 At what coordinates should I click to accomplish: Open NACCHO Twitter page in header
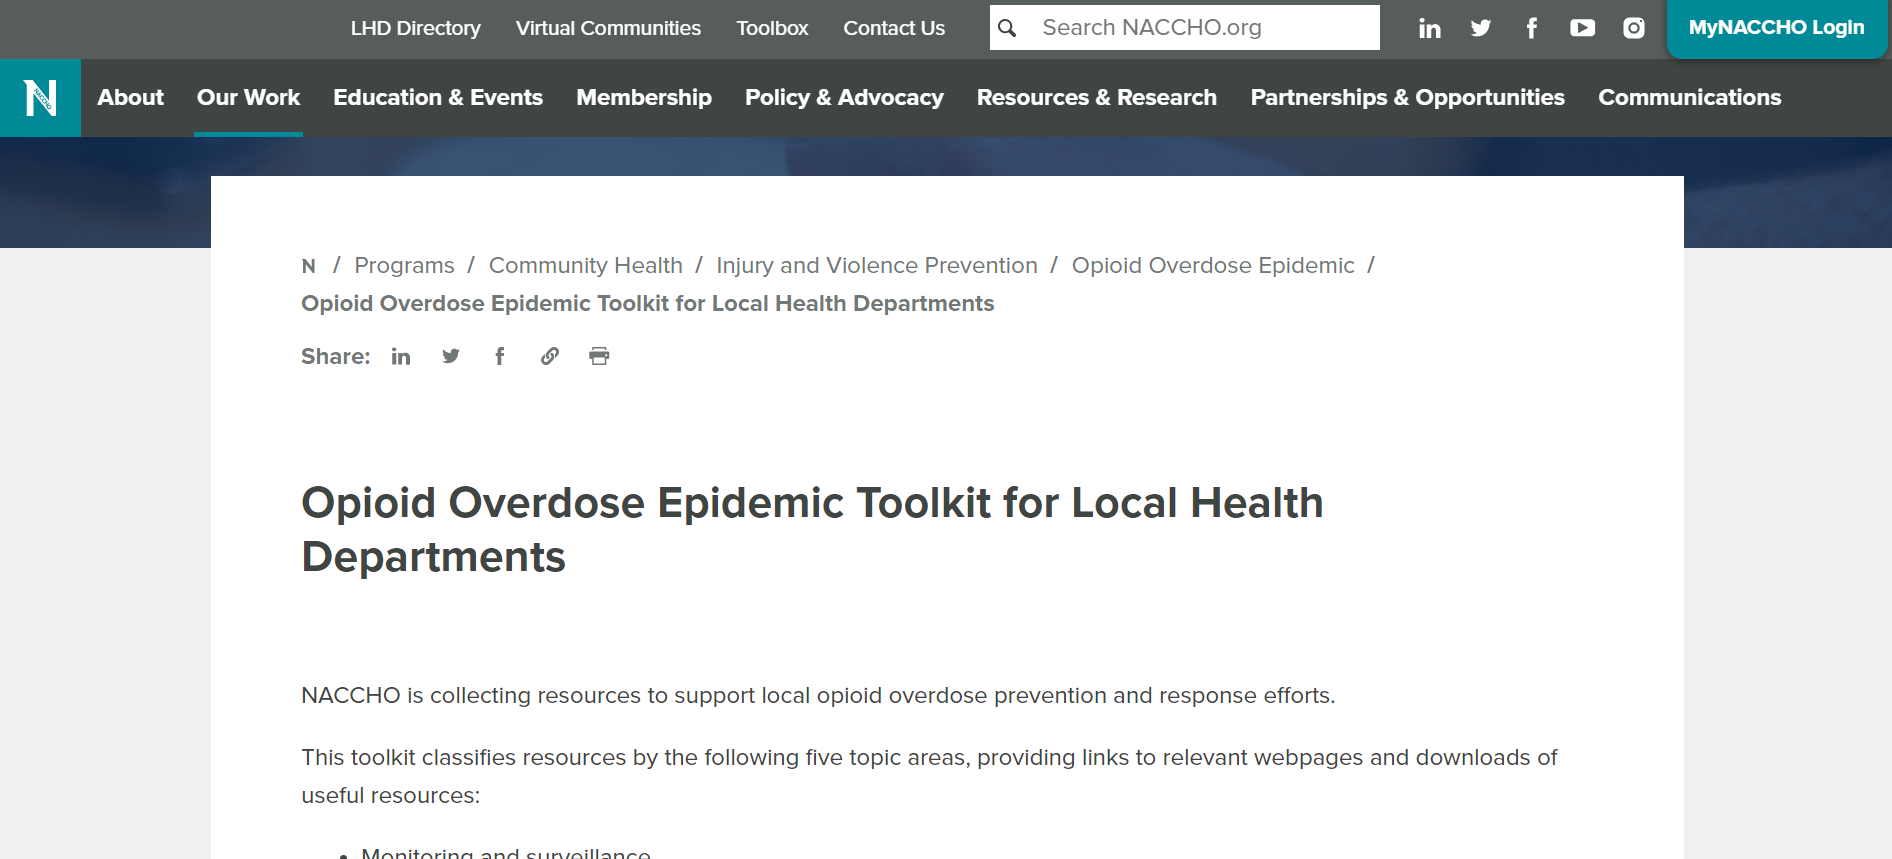[x=1481, y=28]
